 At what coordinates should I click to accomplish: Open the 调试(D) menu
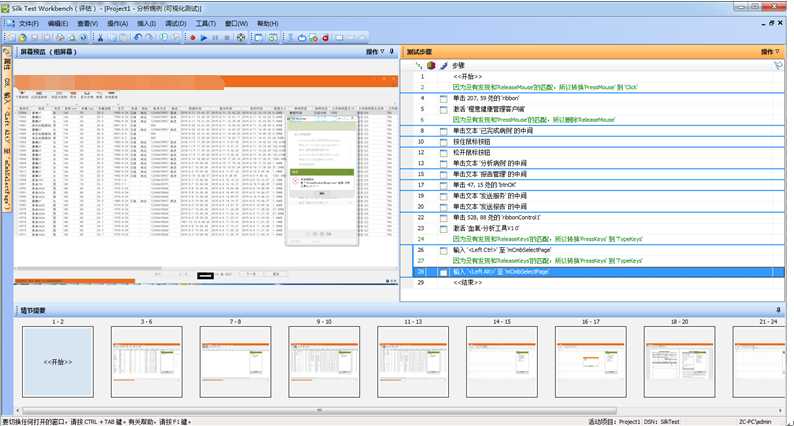[176, 24]
